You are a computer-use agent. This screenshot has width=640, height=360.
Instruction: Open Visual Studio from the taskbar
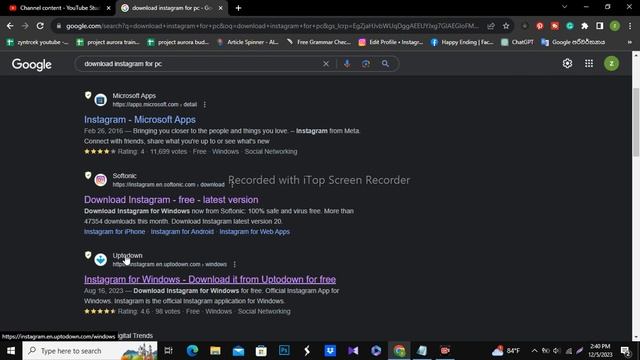pyautogui.click(x=353, y=351)
